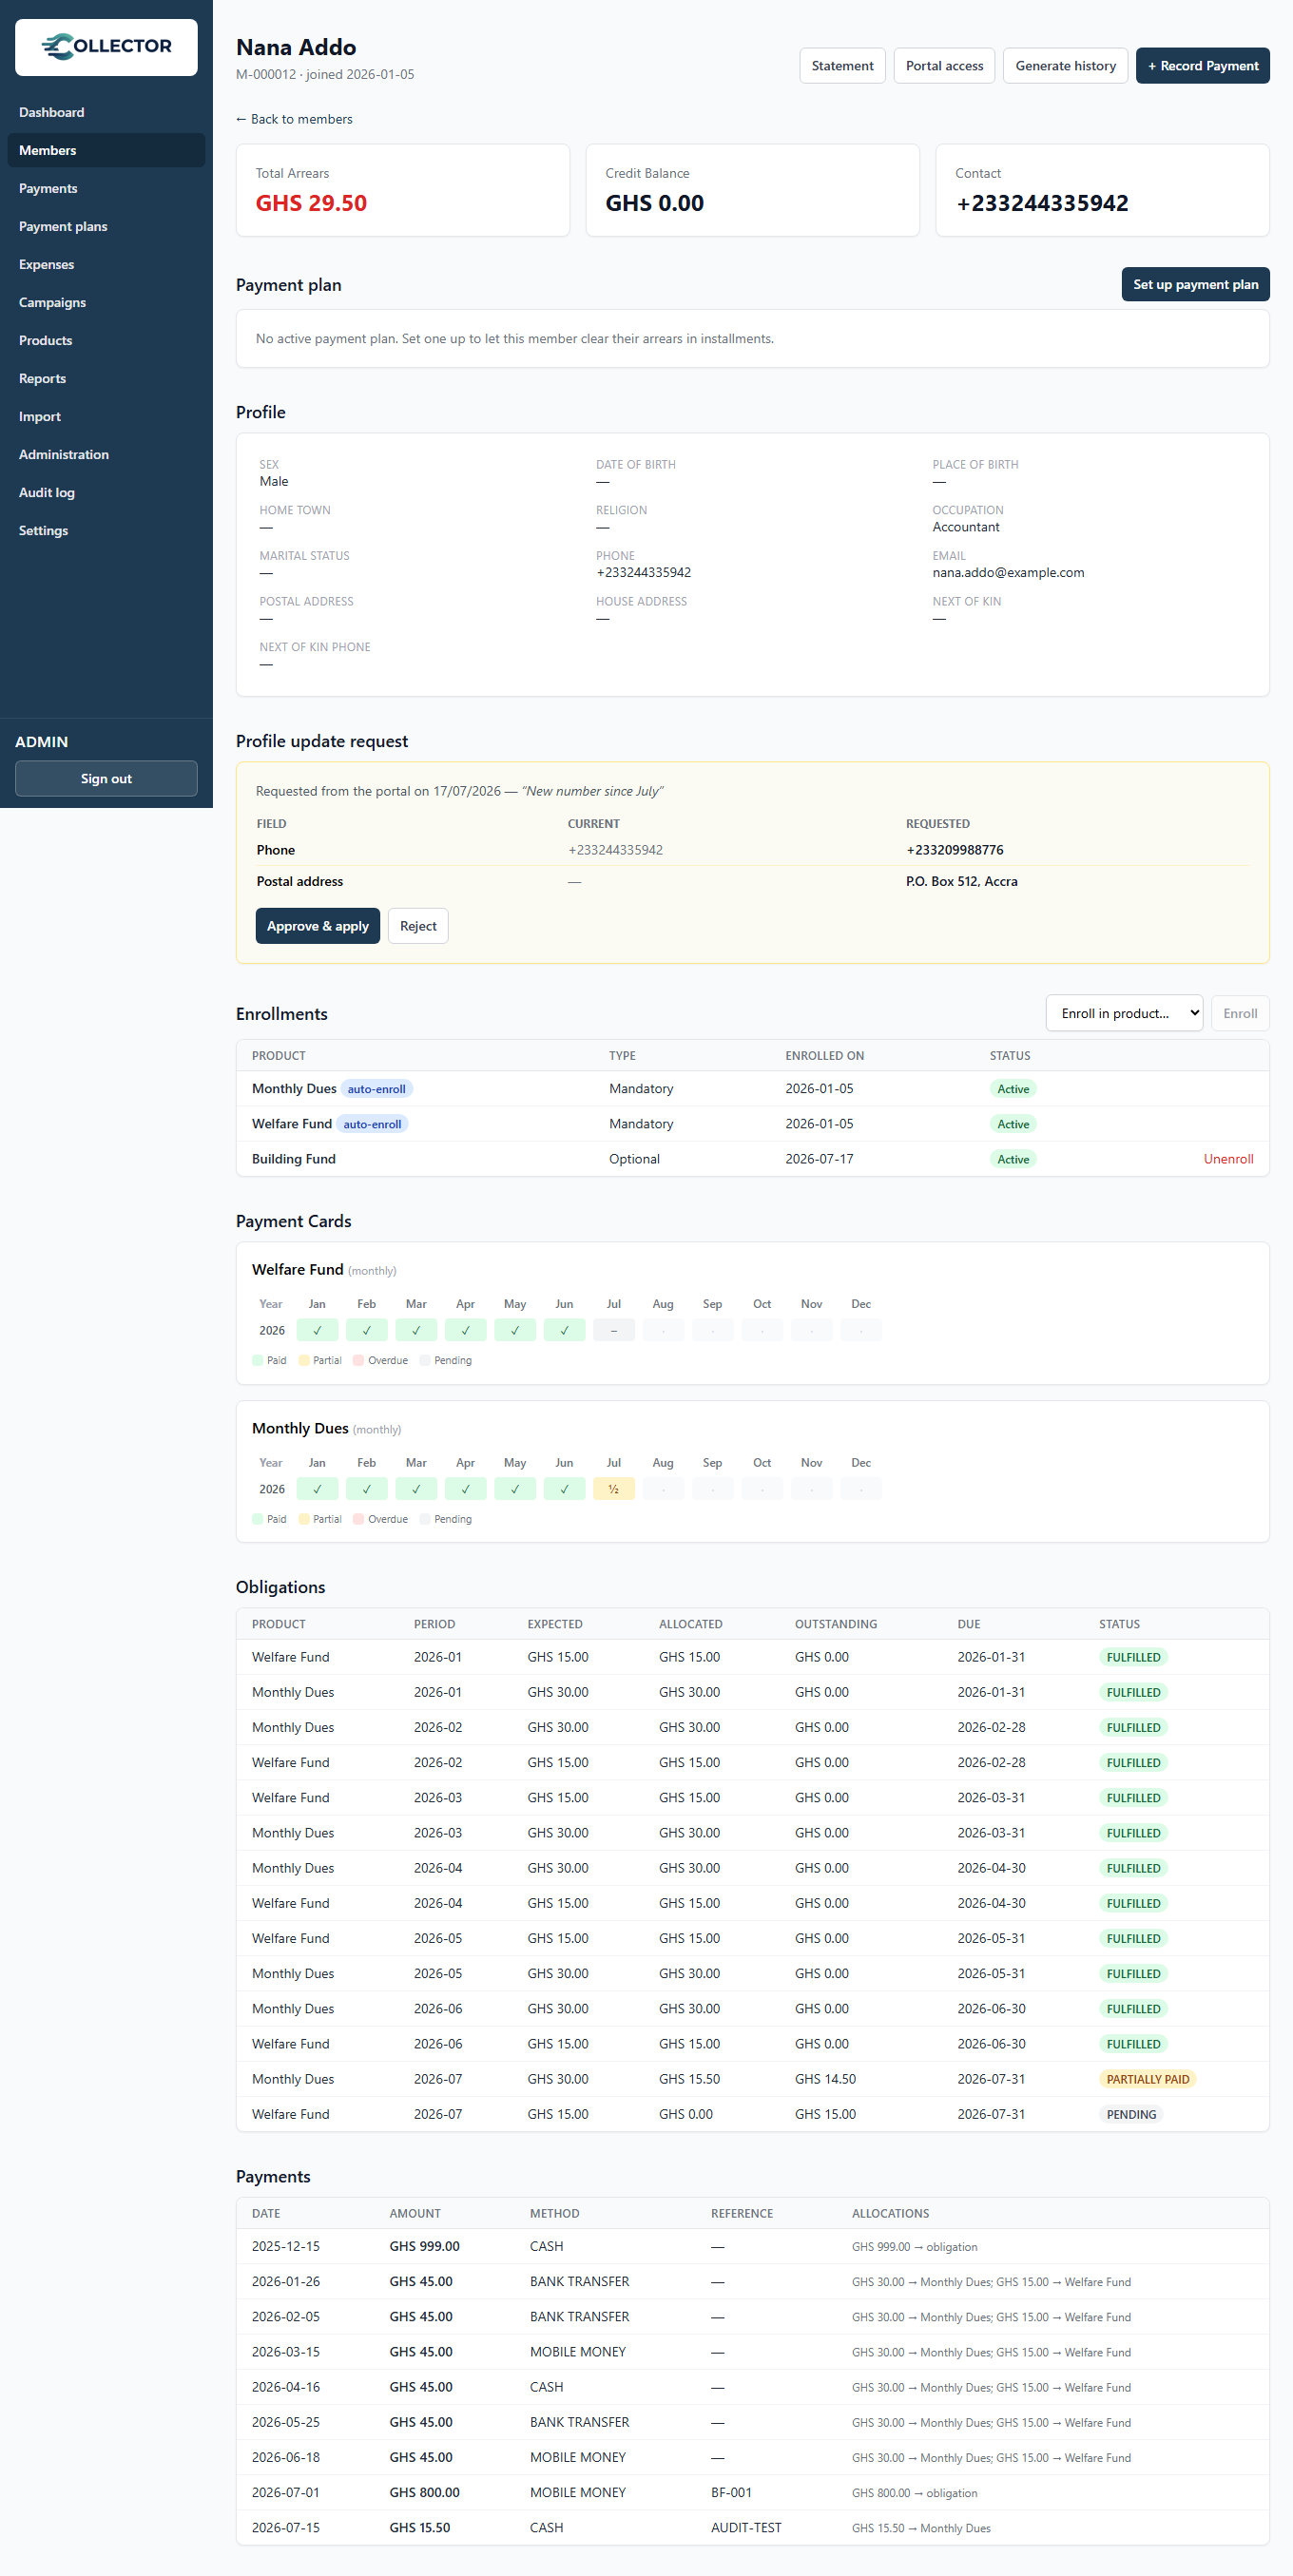1293x2576 pixels.
Task: Click the Collector logo in sidebar
Action: (x=106, y=47)
